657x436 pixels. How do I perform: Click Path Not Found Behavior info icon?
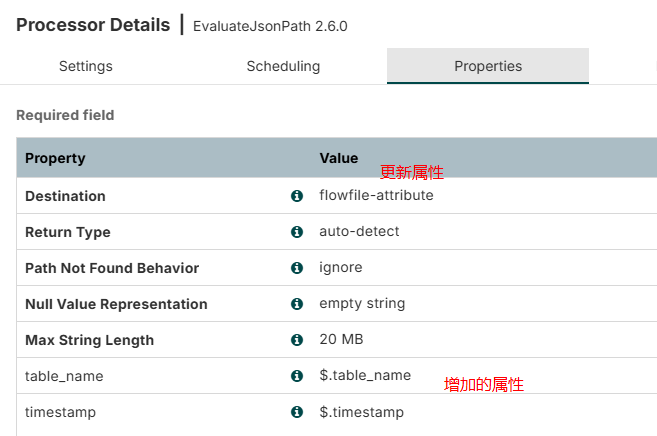coord(296,268)
